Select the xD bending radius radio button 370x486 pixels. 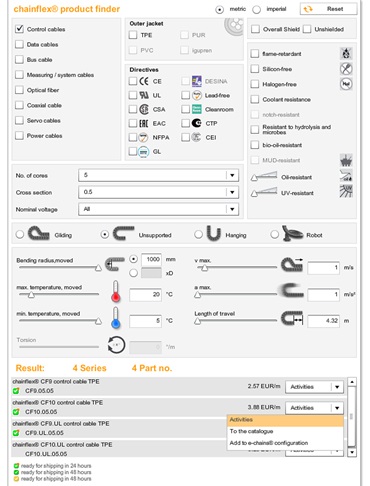[x=133, y=273]
